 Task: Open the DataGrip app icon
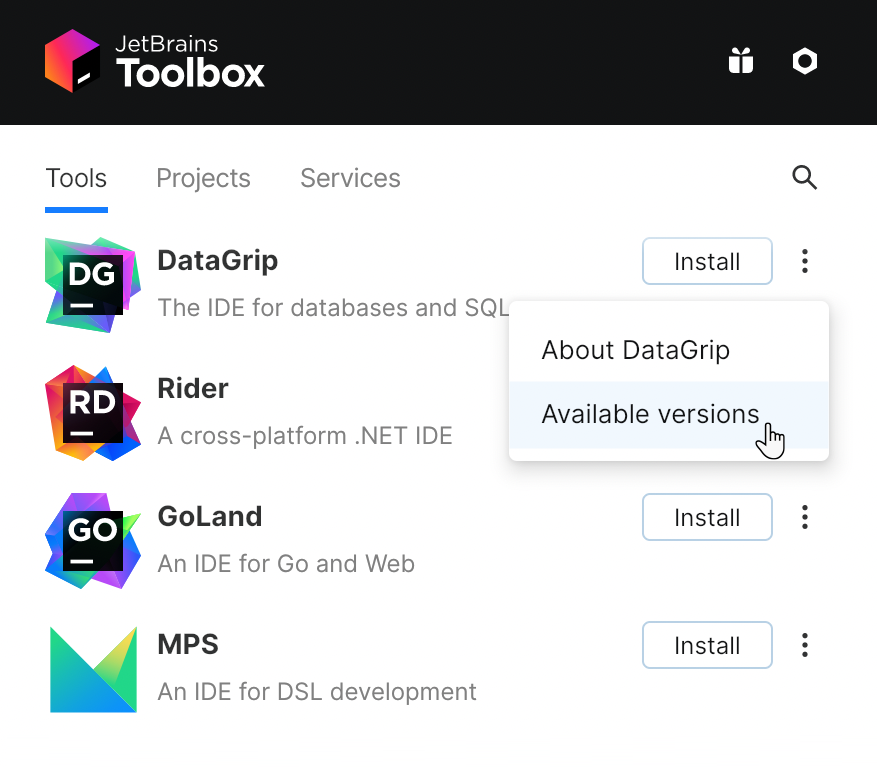coord(92,283)
